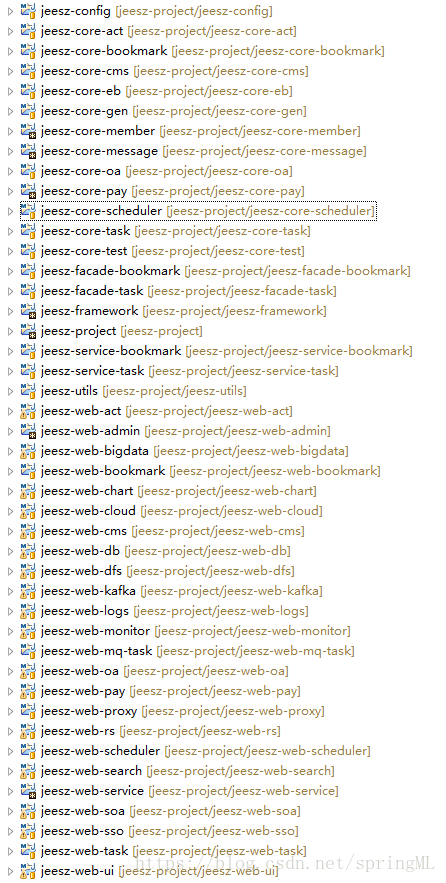Viewport: 446px width, 883px height.
Task: Select the jeesz-service-task project name
Action: (92, 371)
